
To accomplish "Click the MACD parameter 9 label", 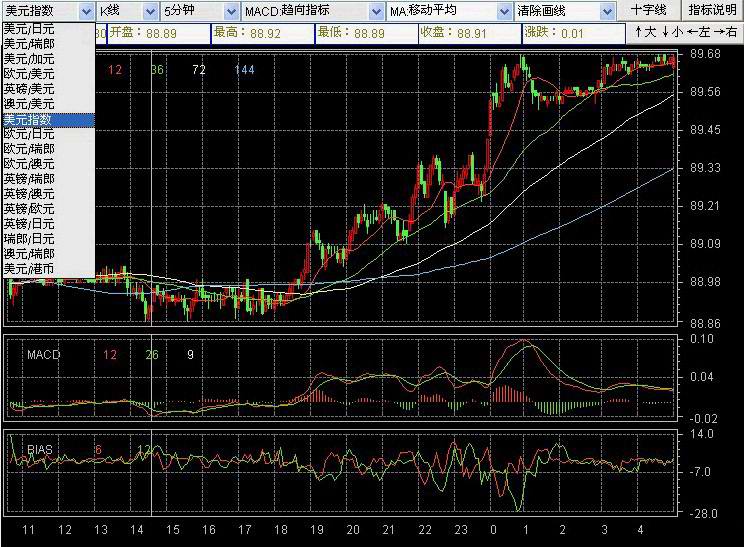I will coord(190,355).
